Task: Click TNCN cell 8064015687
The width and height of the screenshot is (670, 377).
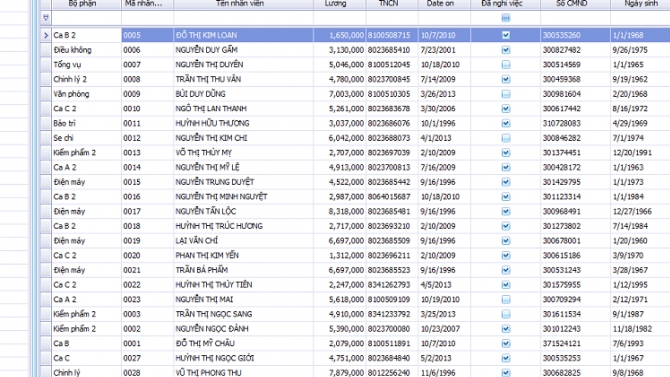Action: pyautogui.click(x=392, y=197)
